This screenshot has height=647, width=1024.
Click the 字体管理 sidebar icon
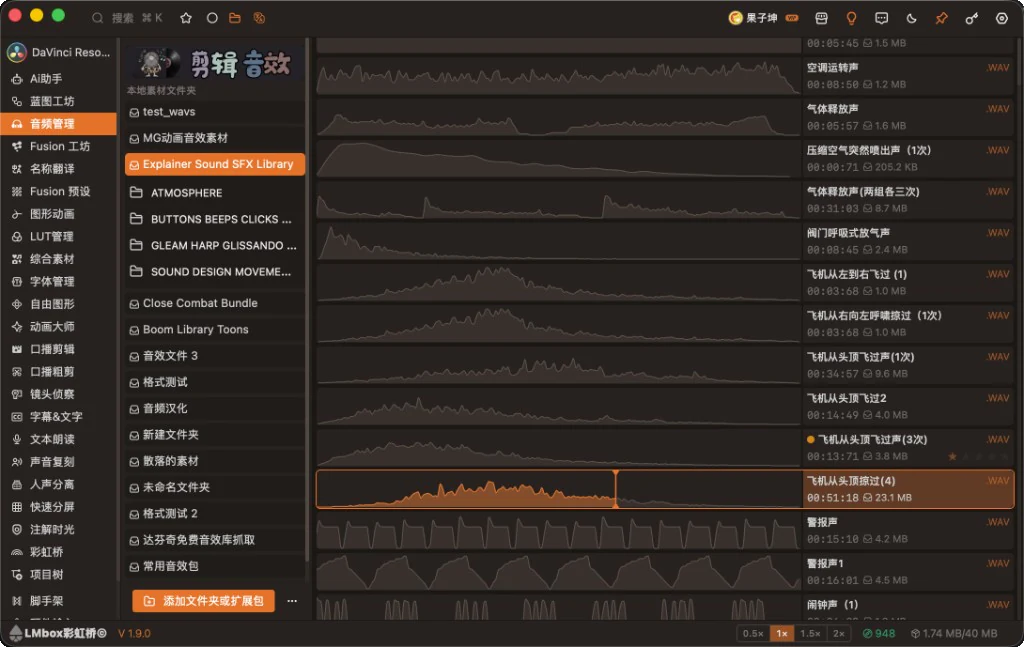tap(17, 281)
